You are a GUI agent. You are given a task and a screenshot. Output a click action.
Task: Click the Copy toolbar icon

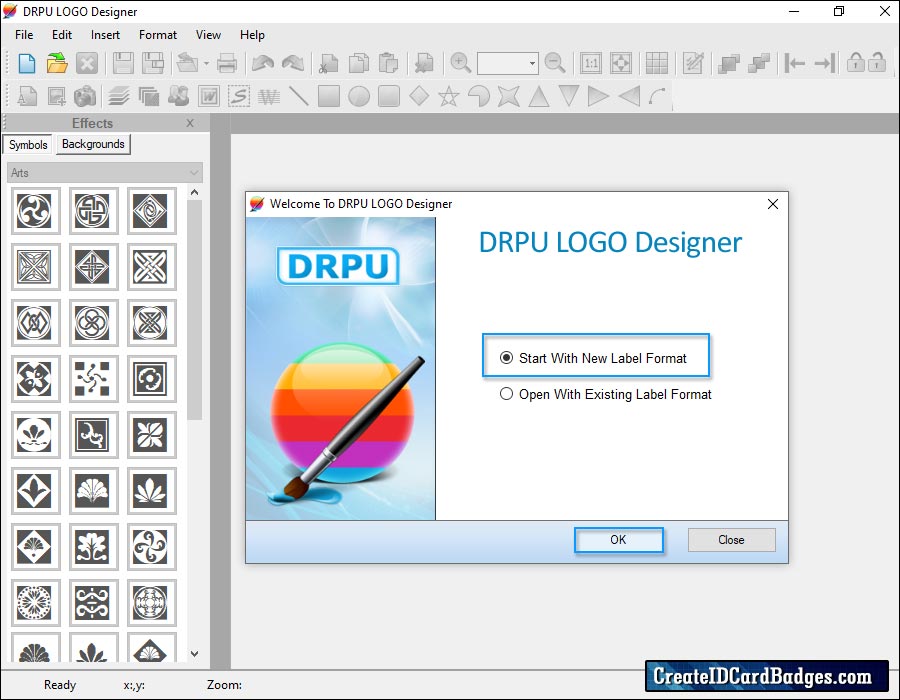coord(359,63)
